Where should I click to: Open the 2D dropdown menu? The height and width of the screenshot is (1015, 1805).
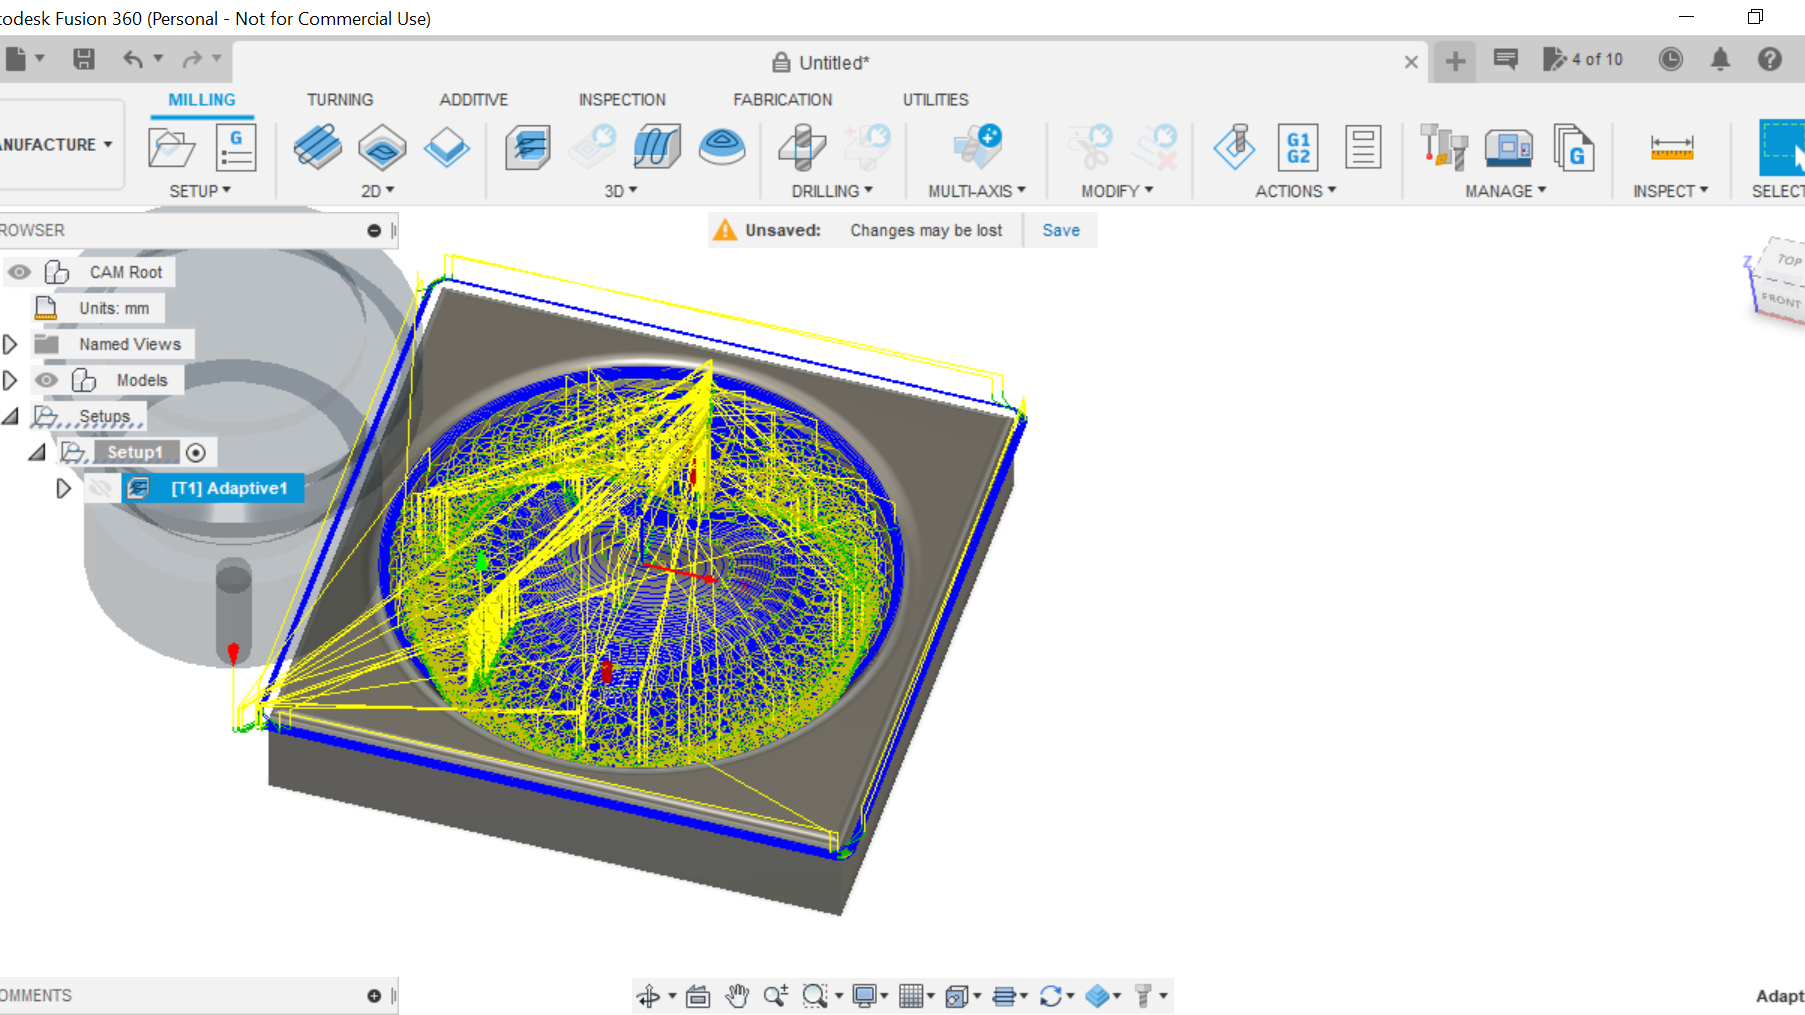pos(377,191)
